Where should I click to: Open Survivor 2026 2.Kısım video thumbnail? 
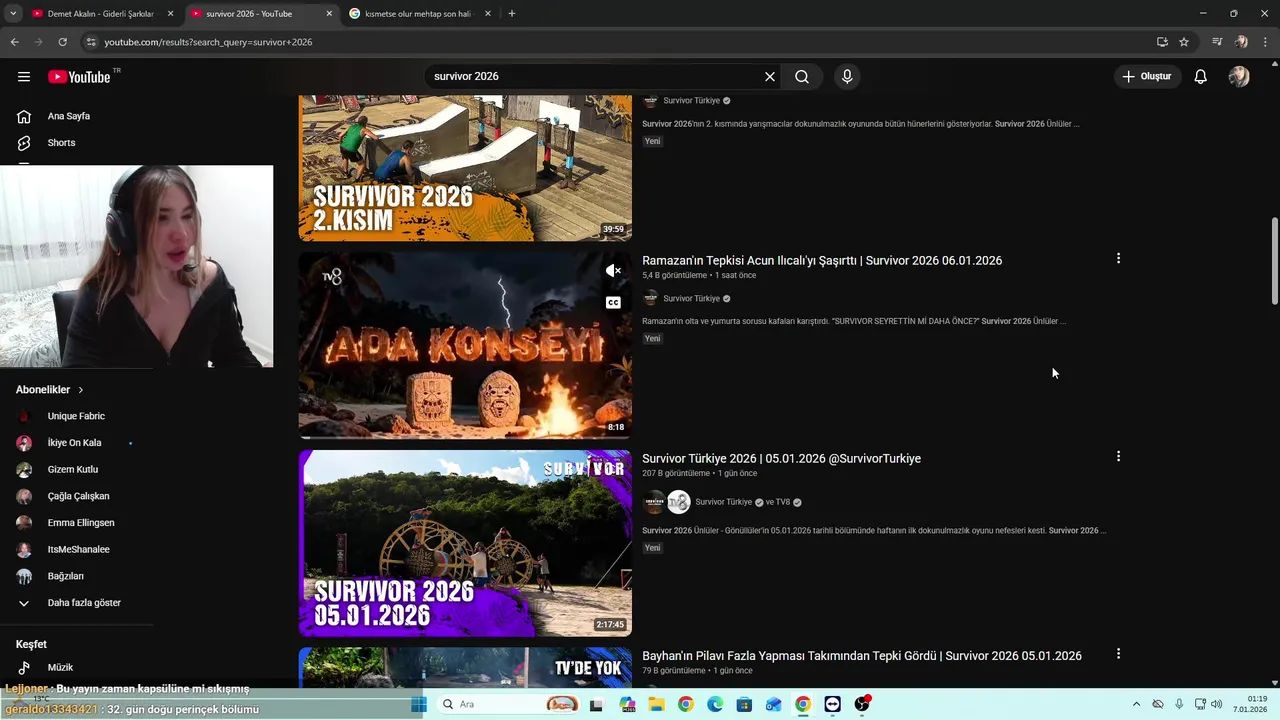click(465, 168)
